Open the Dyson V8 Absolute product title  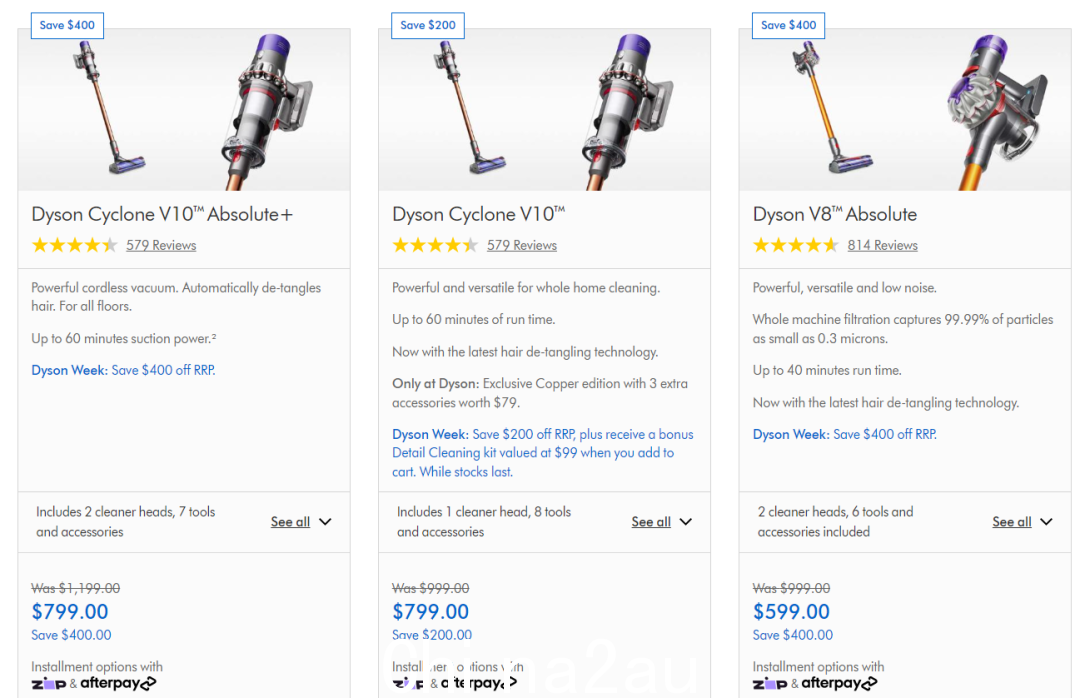coord(835,214)
